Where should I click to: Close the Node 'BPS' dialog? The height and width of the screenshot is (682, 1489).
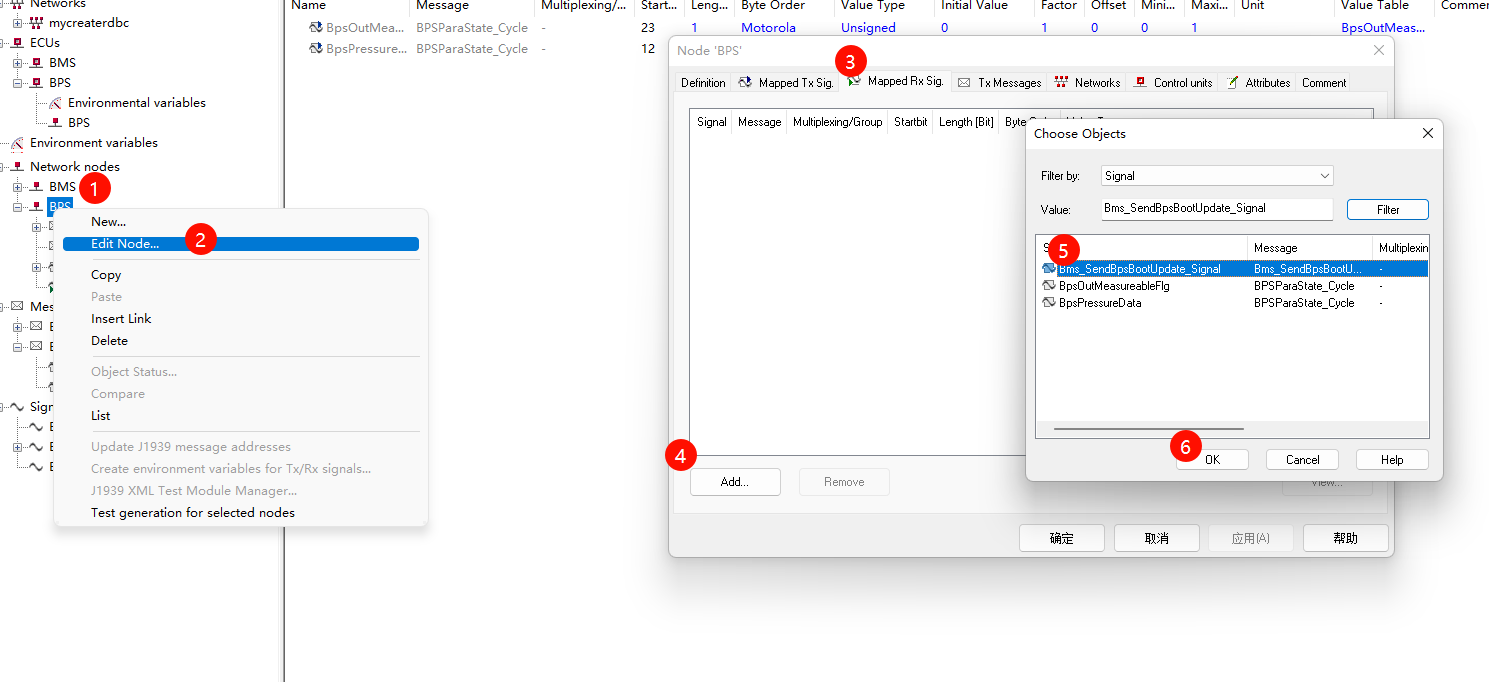tap(1379, 50)
